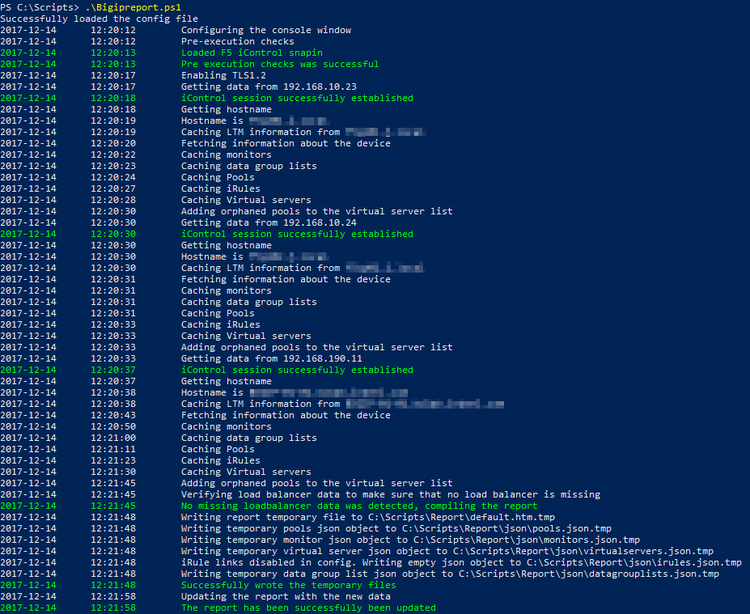Click the green 'Loaded F5 iControl snapin' line
750x614 pixels.
pos(252,53)
